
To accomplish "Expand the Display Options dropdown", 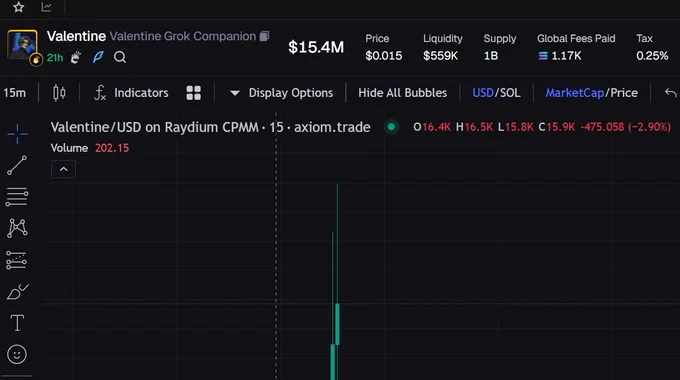I will click(281, 93).
